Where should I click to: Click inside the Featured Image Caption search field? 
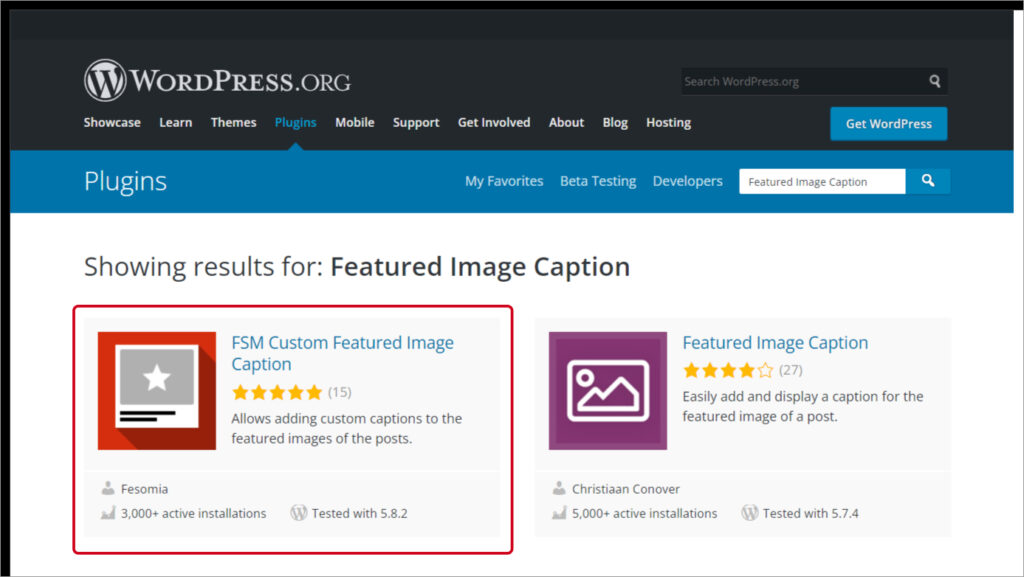(820, 181)
